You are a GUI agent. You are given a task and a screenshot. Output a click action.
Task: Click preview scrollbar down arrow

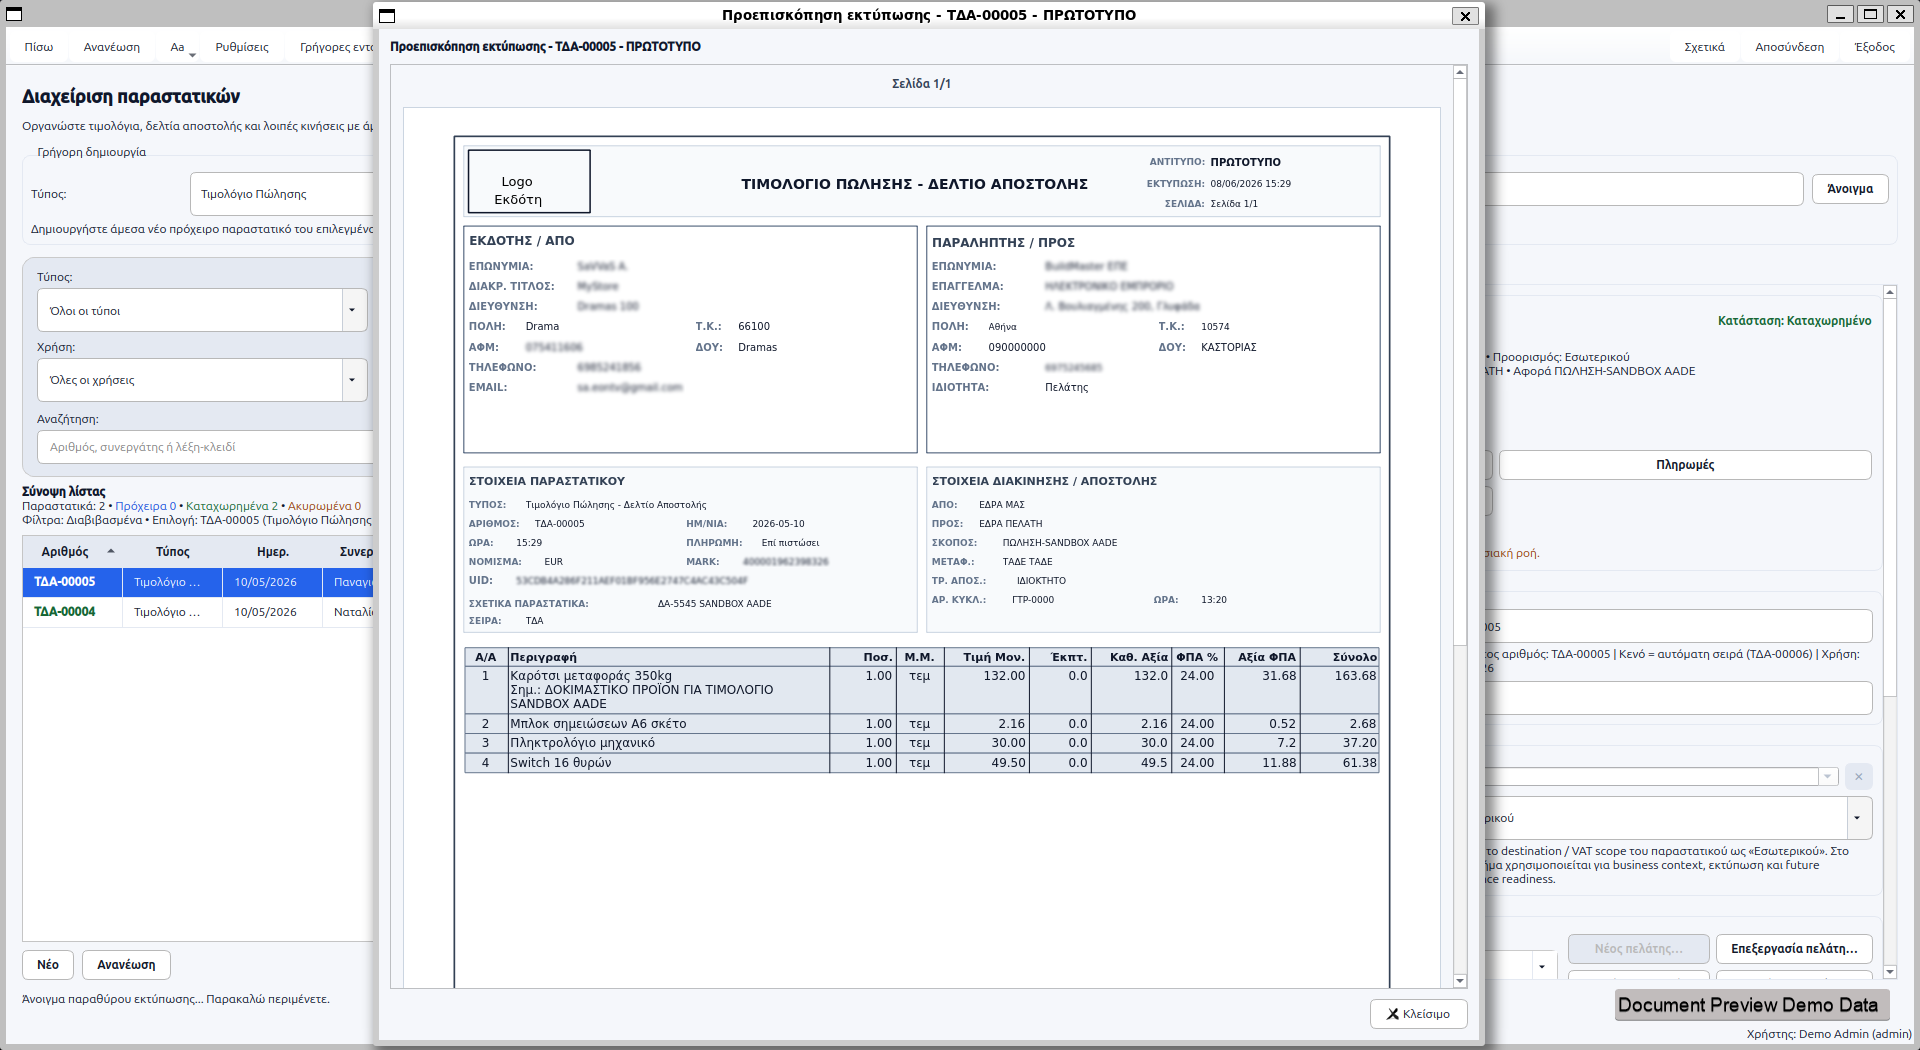point(1460,981)
